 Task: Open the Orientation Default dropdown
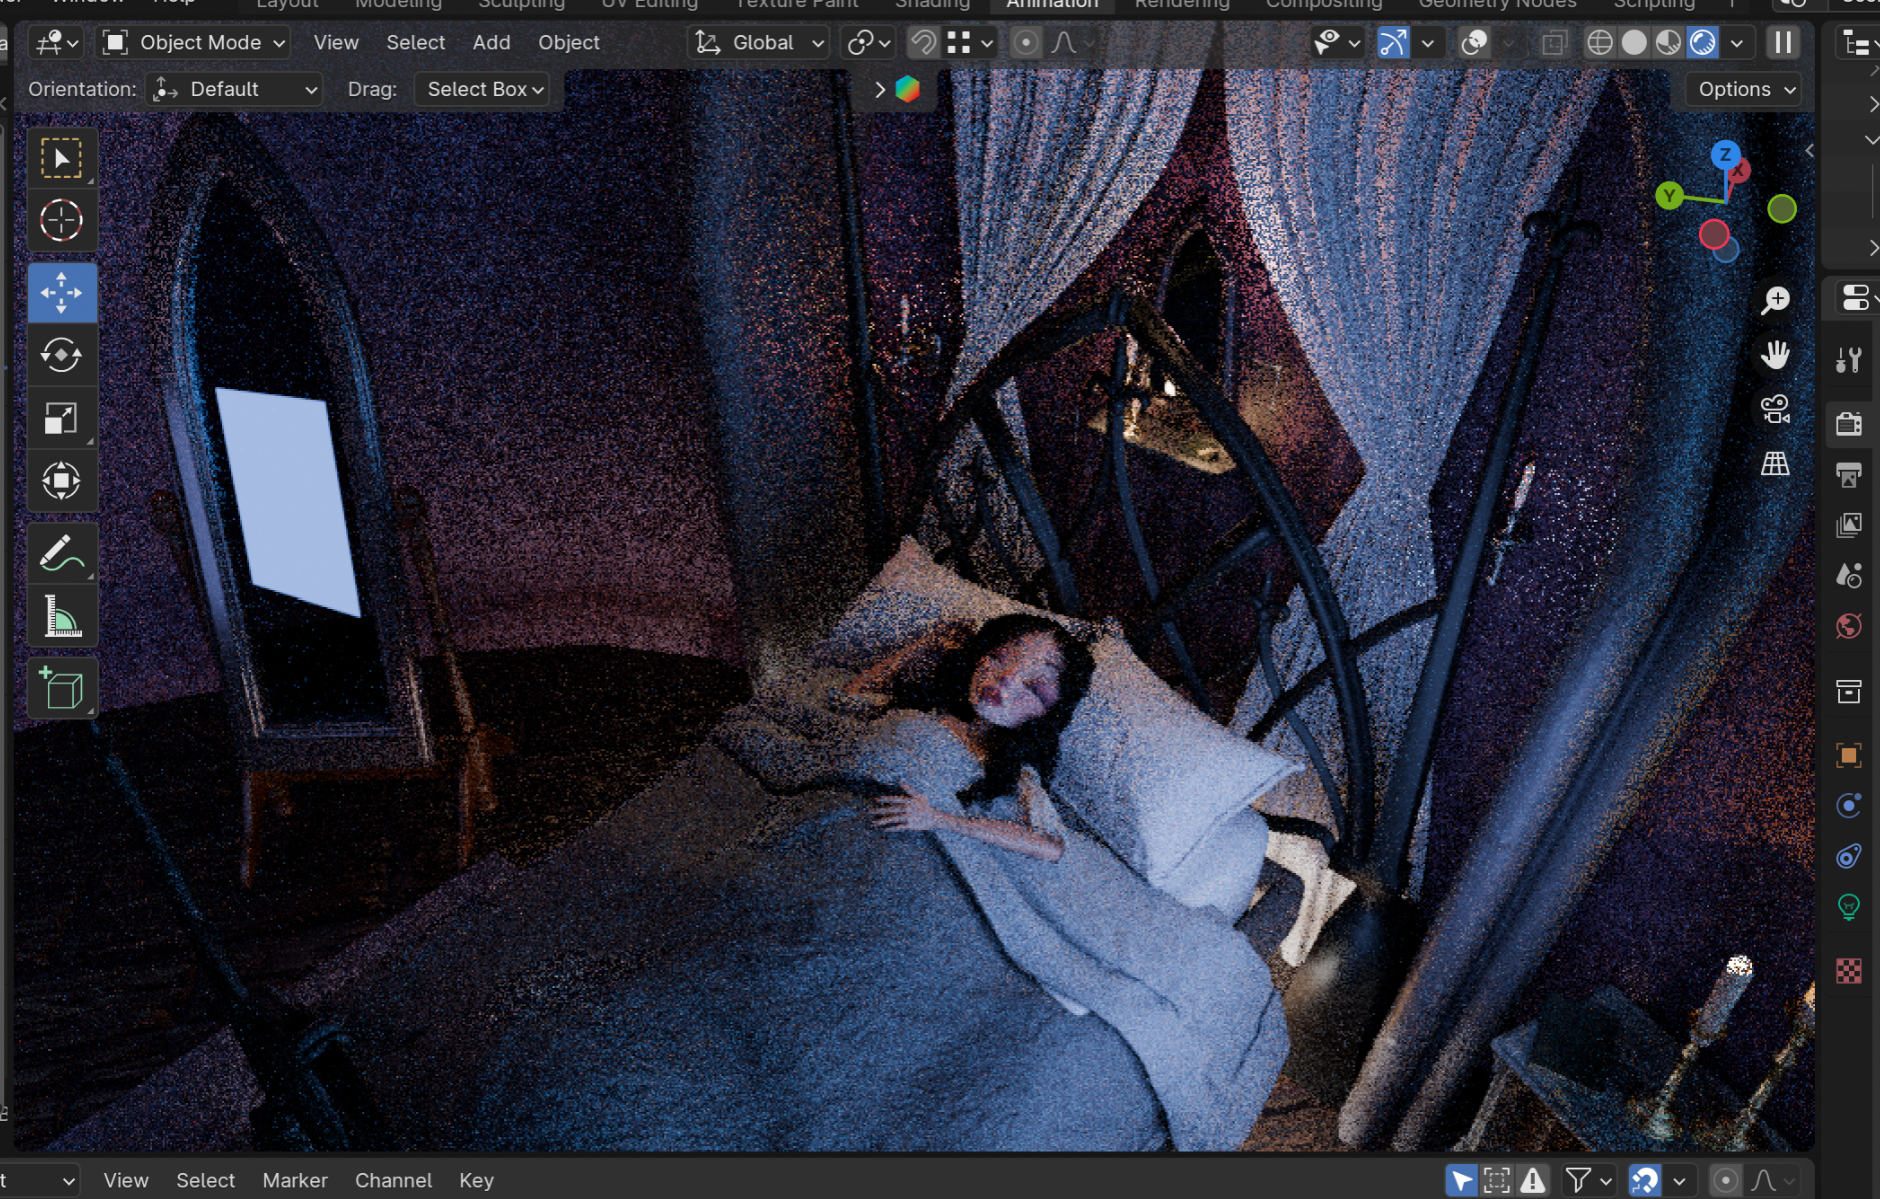point(235,89)
